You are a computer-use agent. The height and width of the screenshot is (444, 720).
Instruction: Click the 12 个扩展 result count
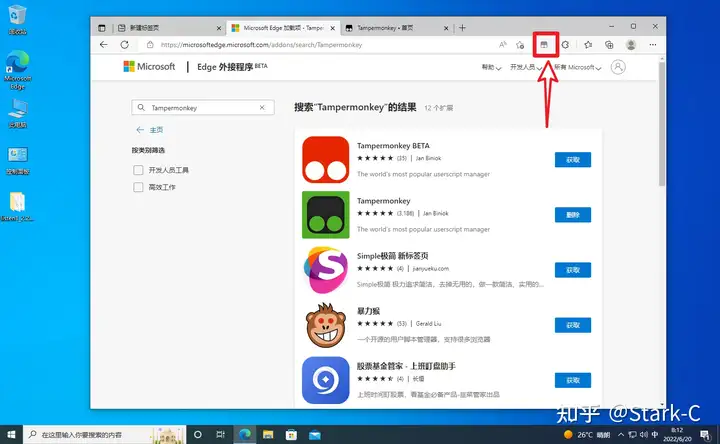point(439,108)
